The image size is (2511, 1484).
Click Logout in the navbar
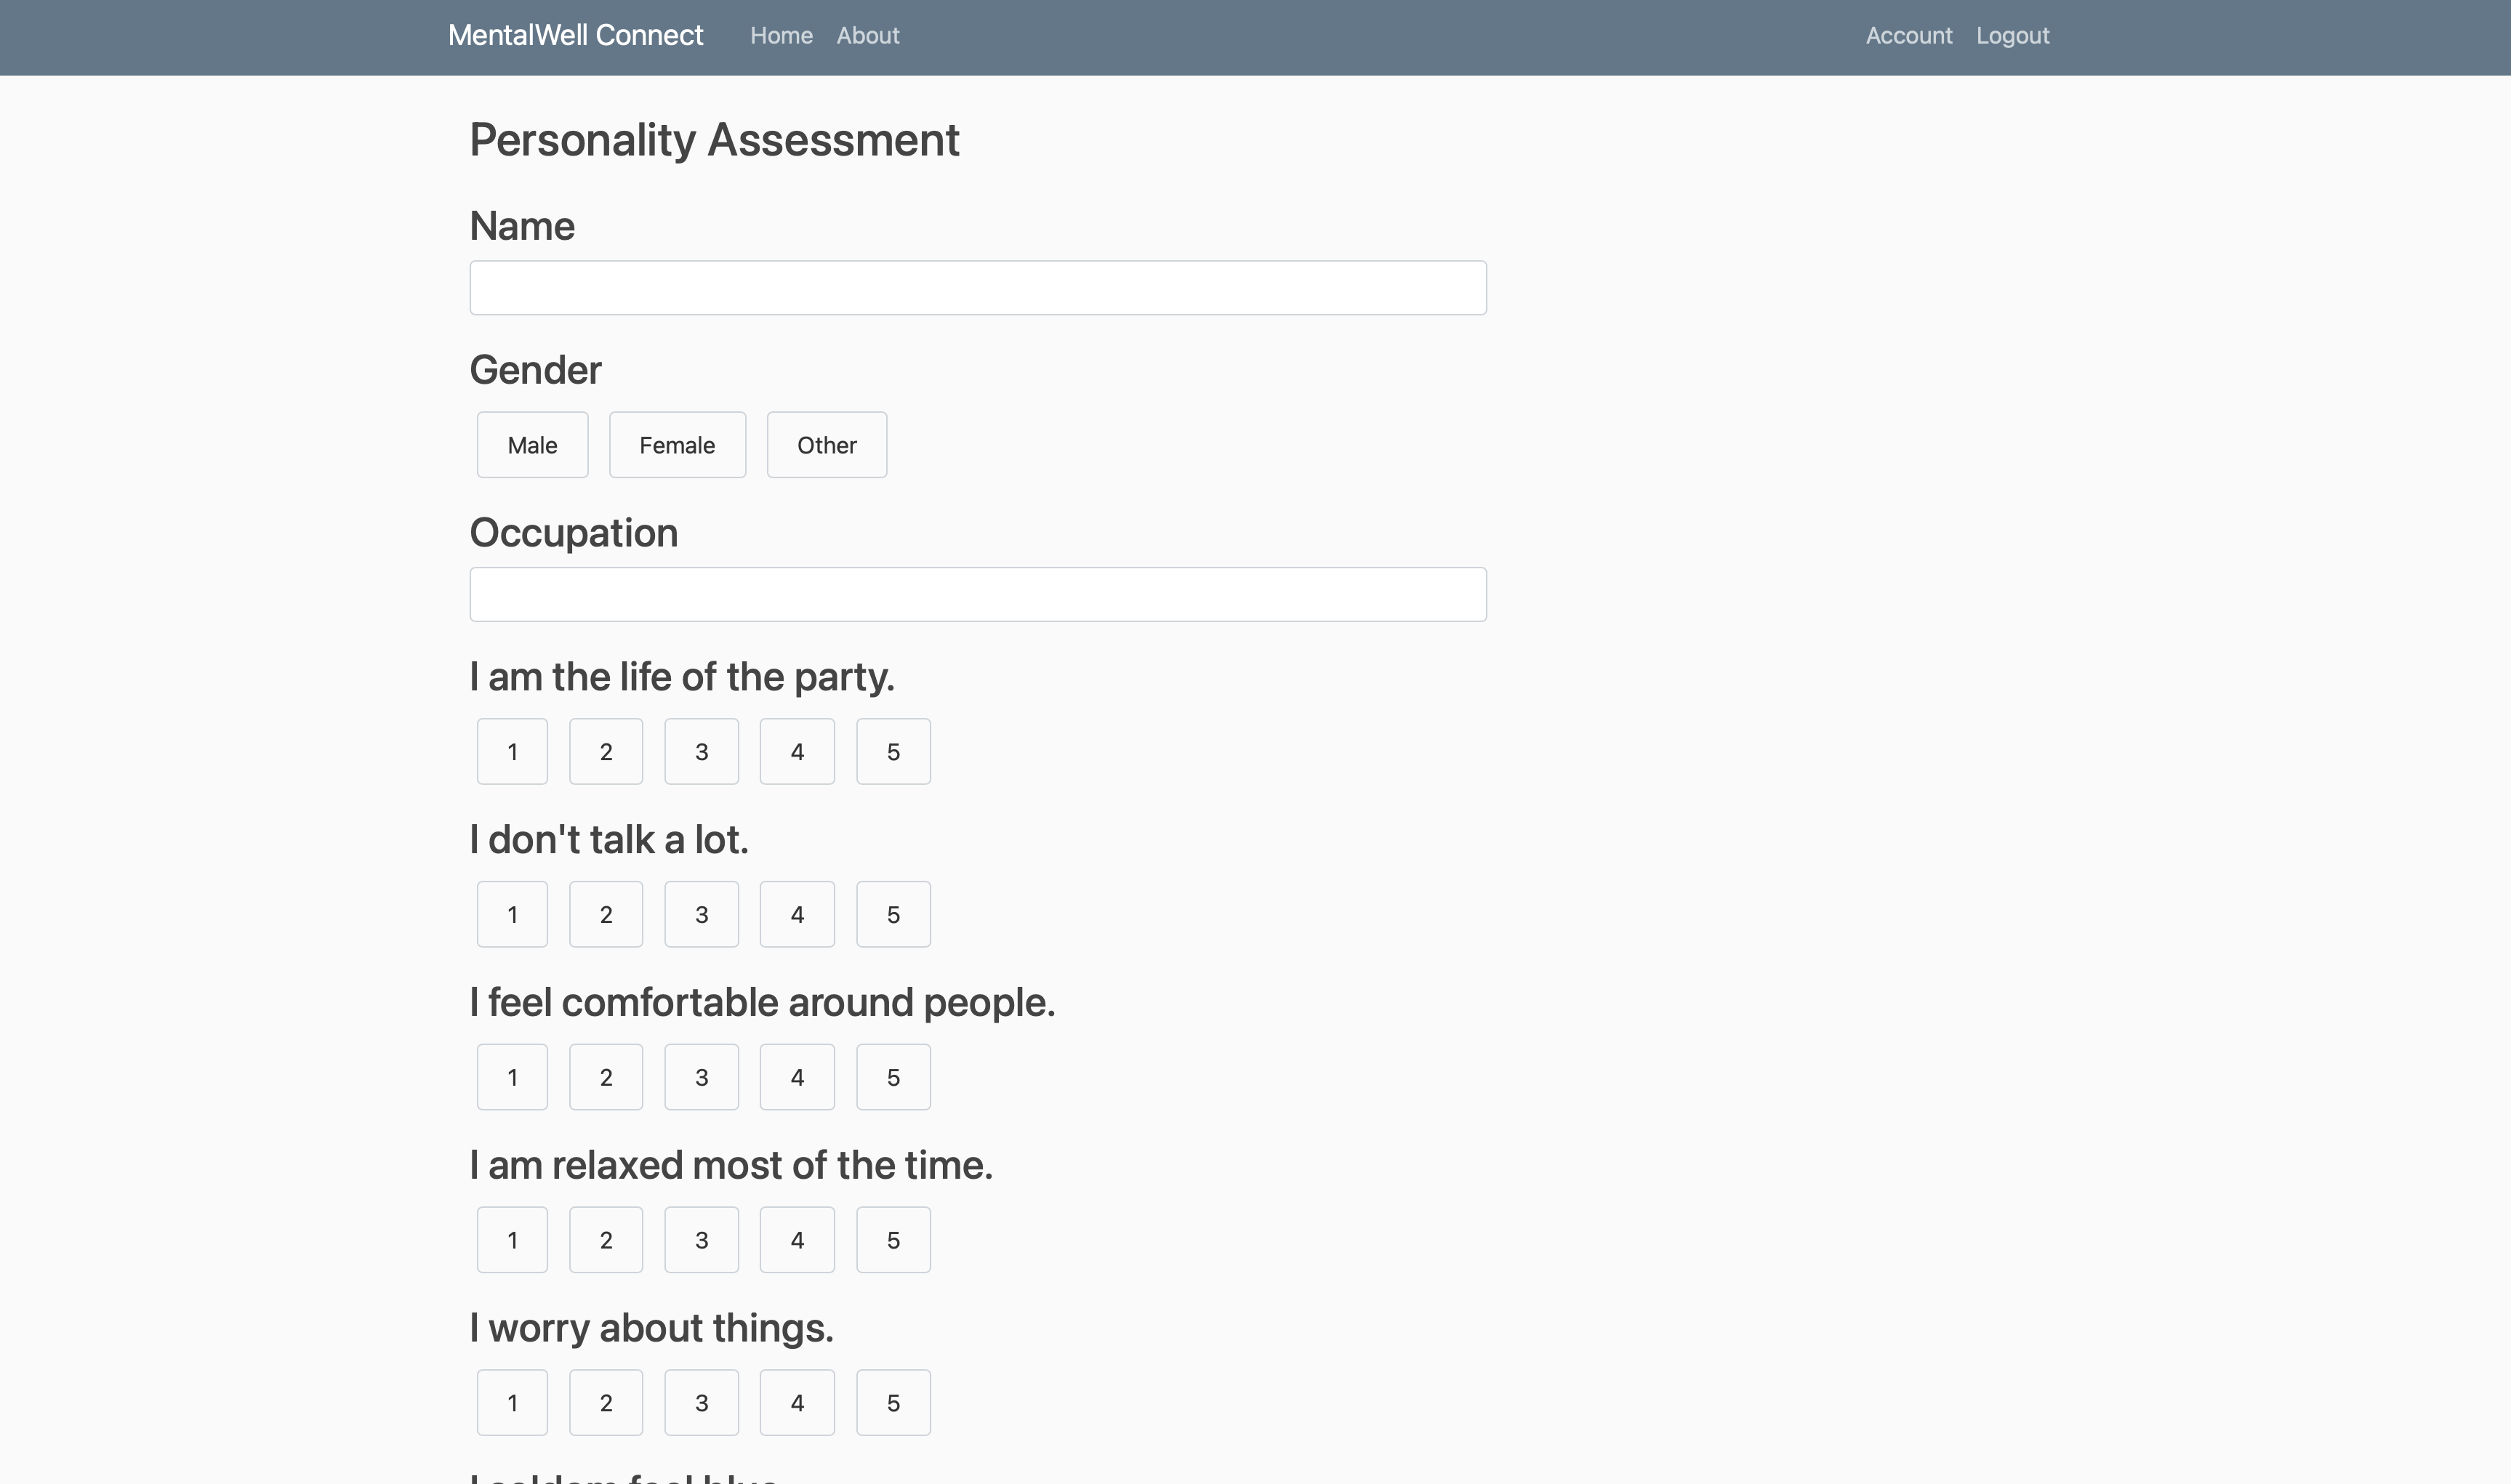click(2012, 36)
